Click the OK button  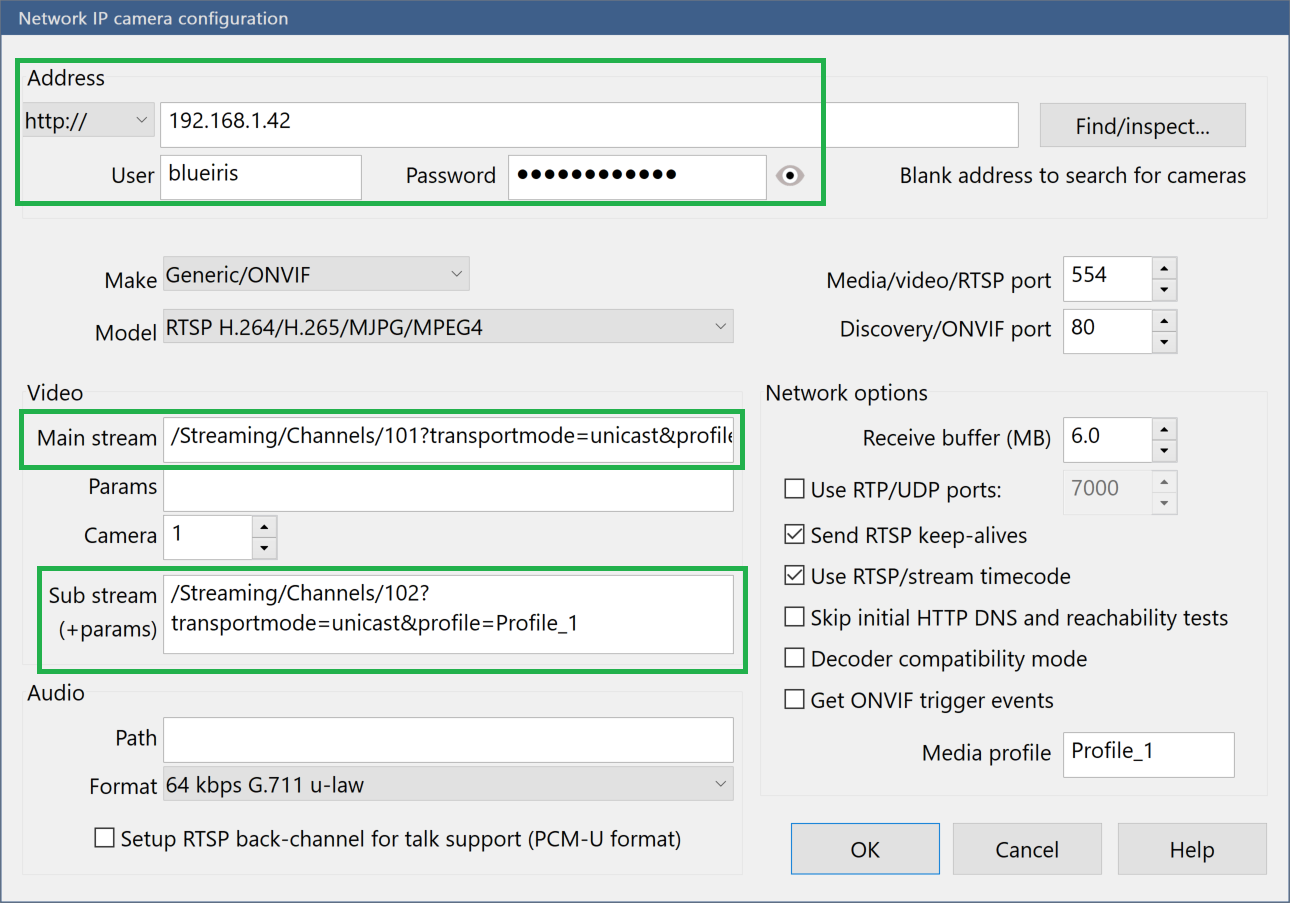865,849
